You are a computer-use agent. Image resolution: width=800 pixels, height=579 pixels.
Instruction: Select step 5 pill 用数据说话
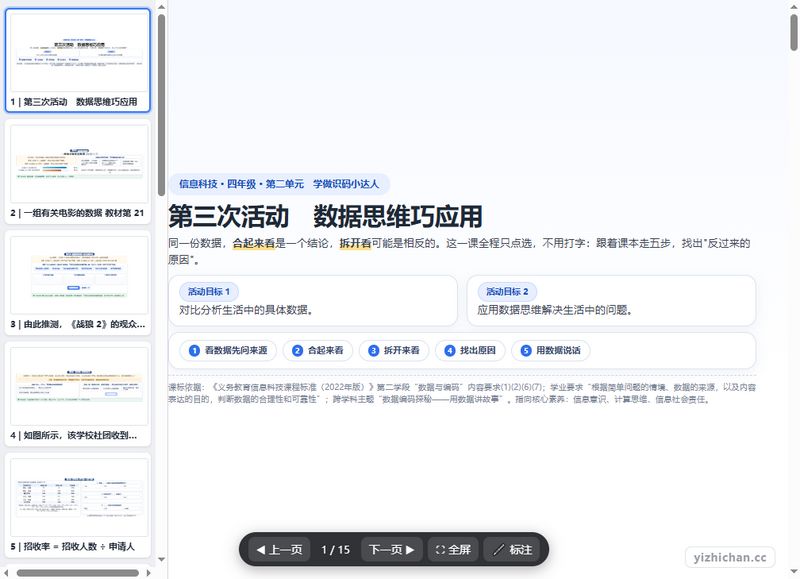click(551, 350)
